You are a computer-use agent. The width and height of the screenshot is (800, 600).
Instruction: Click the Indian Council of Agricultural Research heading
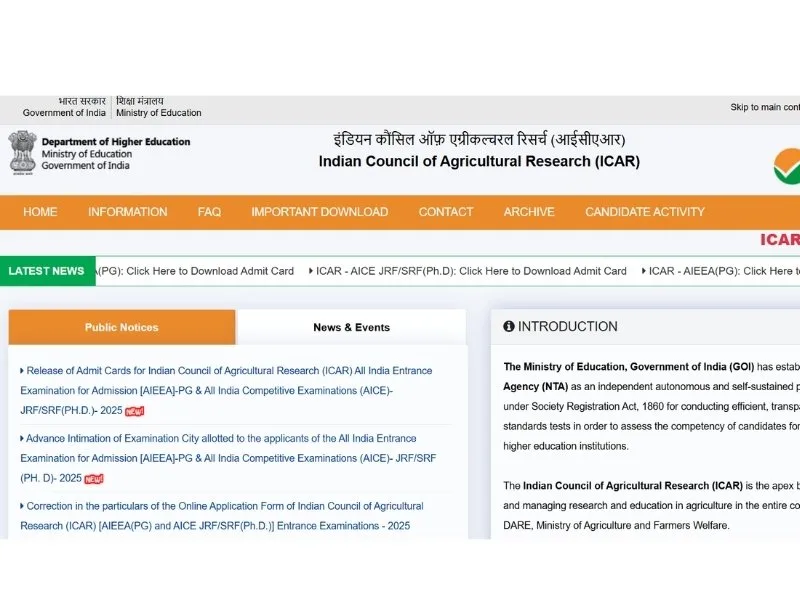[479, 161]
